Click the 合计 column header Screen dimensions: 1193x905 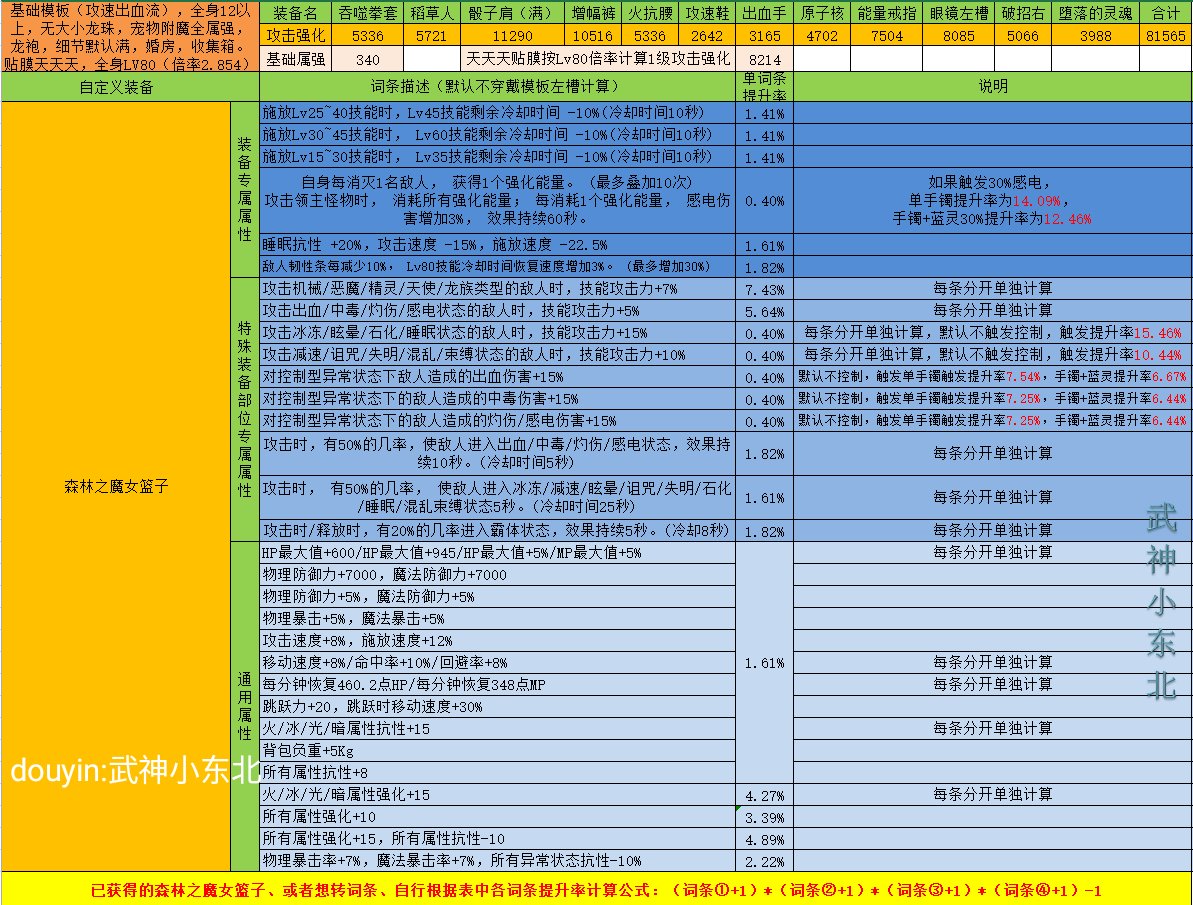tap(1166, 13)
